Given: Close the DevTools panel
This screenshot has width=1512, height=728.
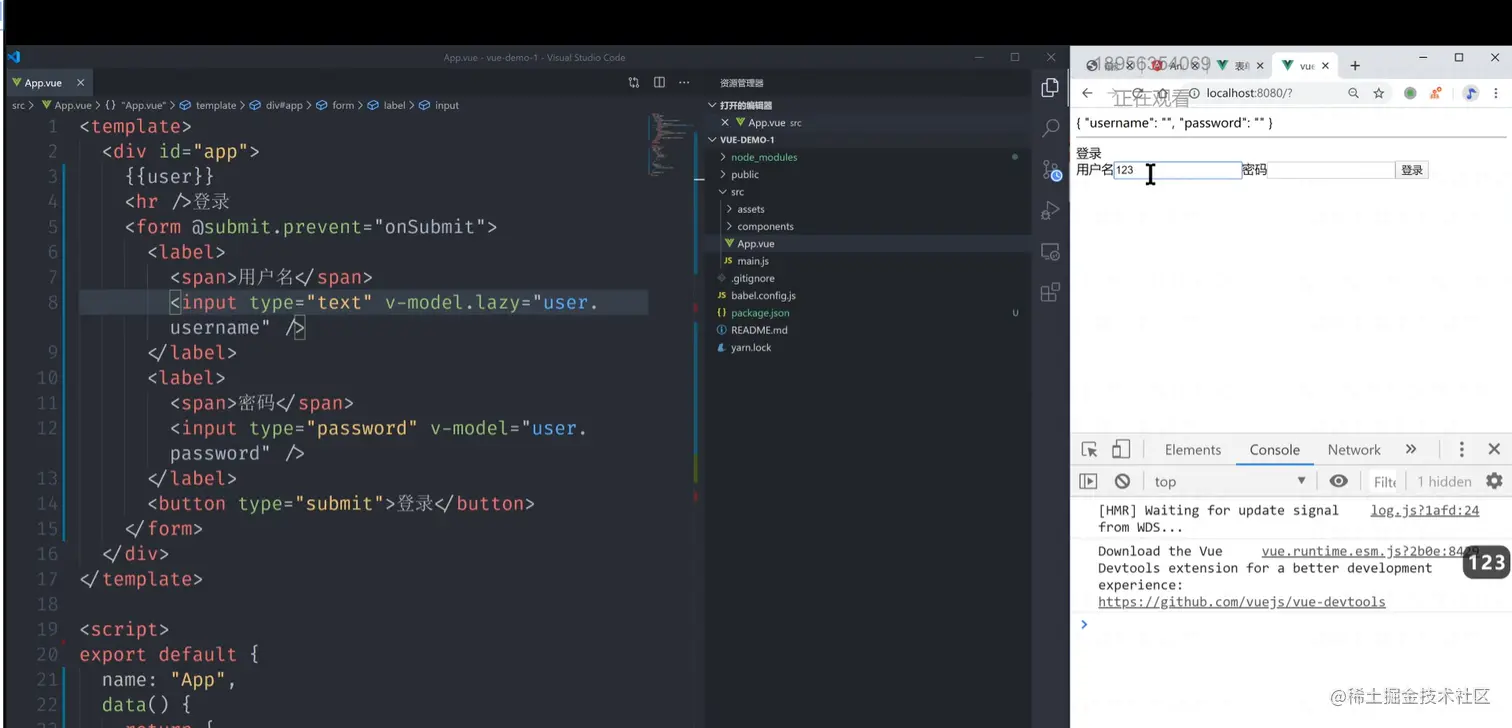Looking at the screenshot, I should point(1494,450).
